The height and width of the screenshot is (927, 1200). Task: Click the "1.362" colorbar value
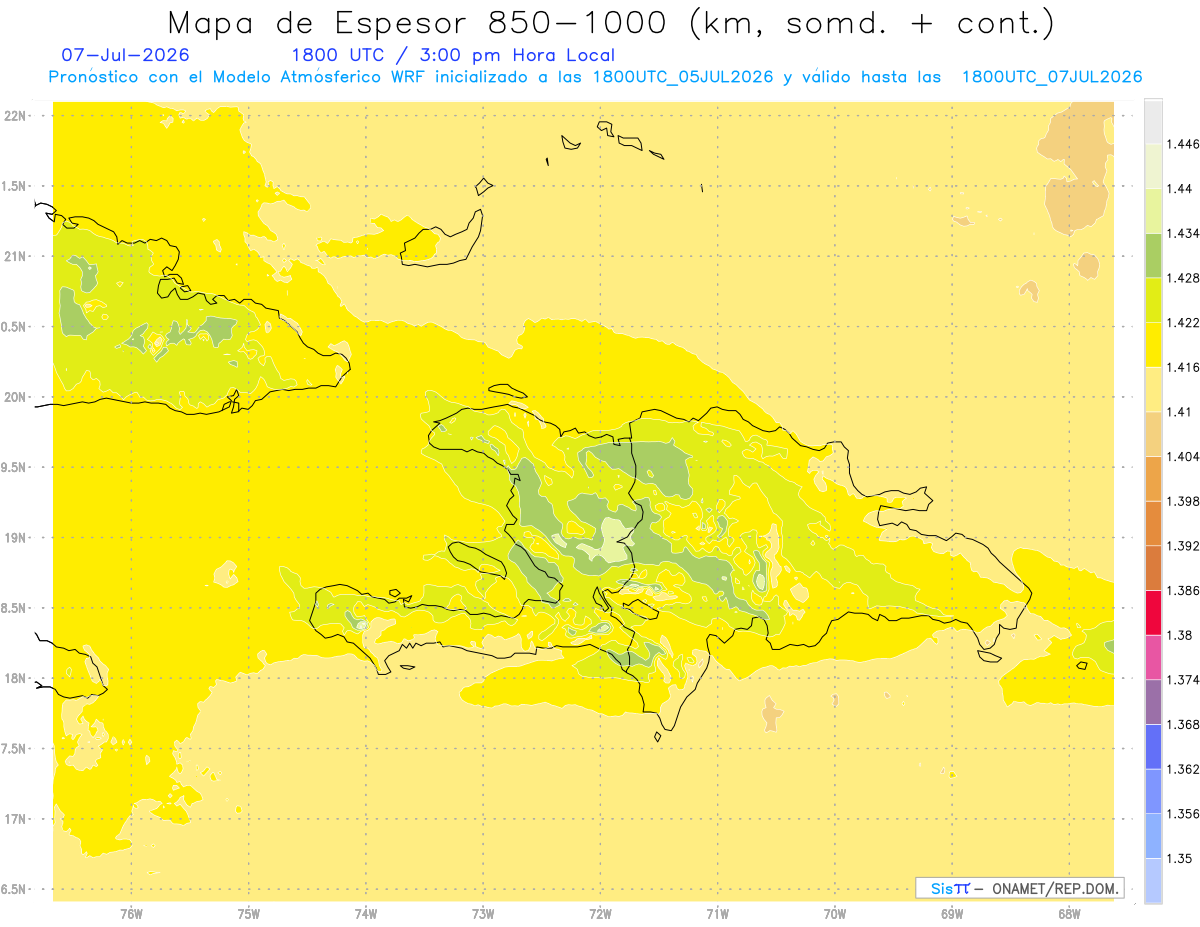(1183, 769)
